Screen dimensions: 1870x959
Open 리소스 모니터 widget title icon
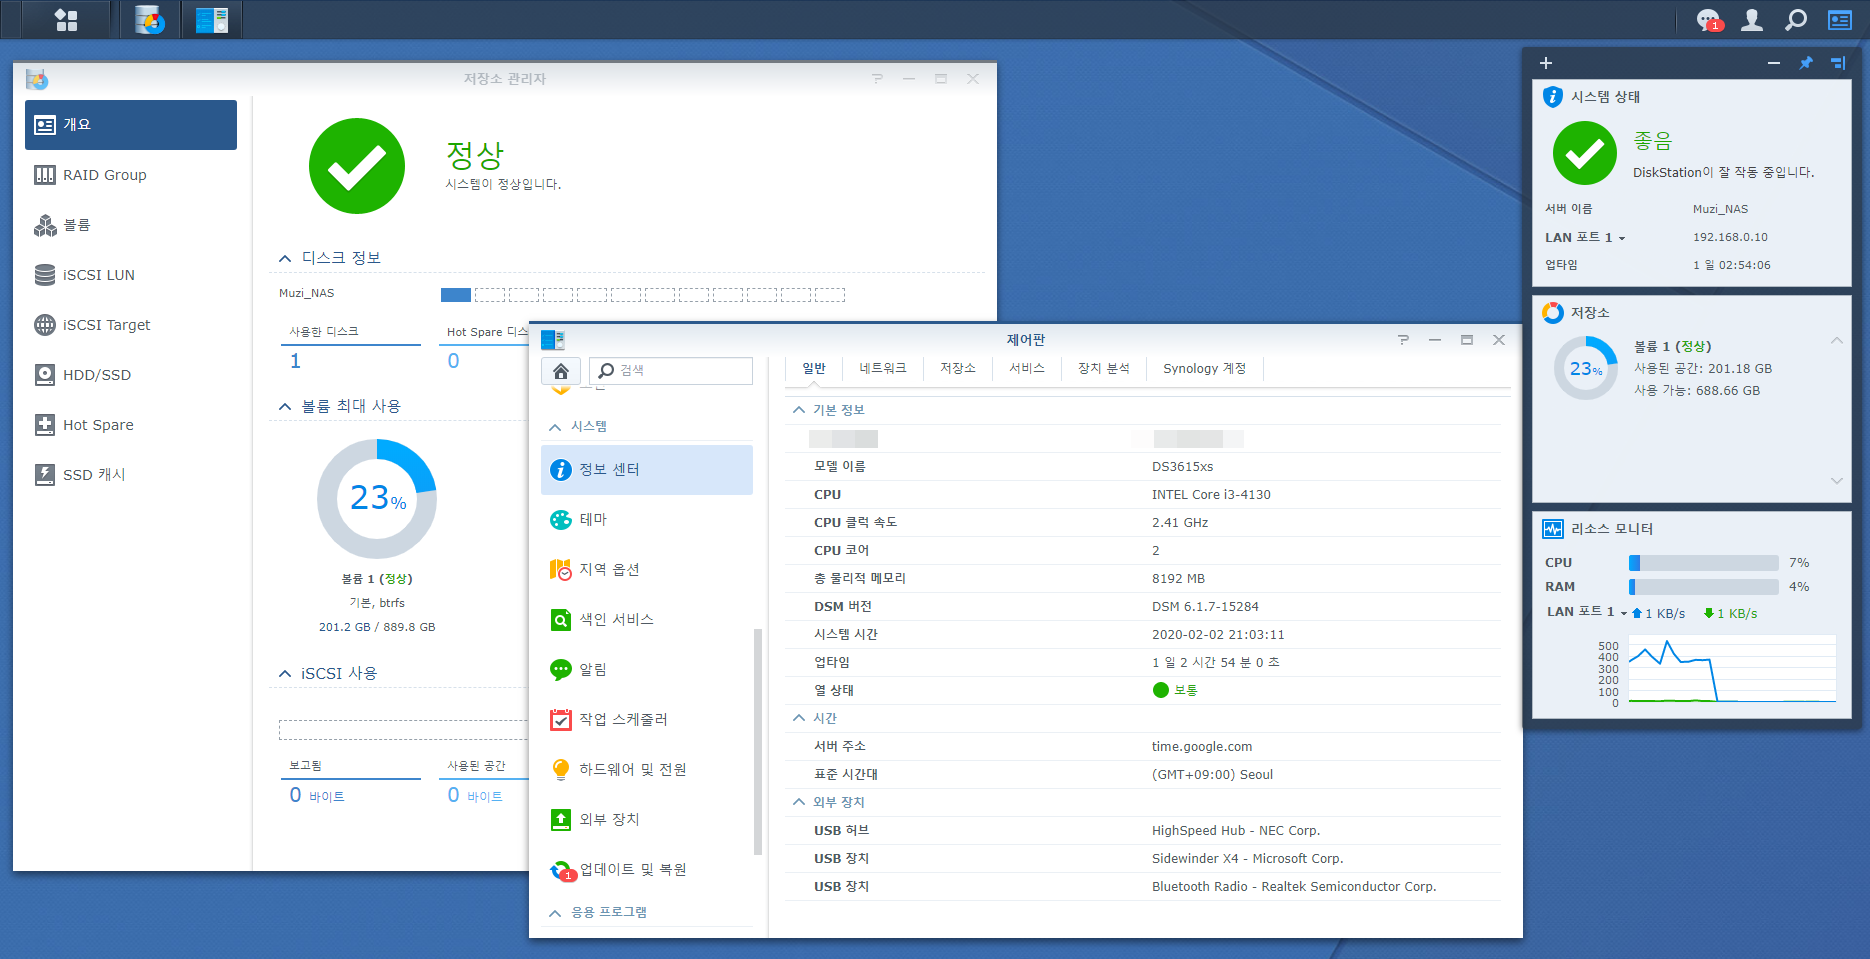pyautogui.click(x=1553, y=529)
